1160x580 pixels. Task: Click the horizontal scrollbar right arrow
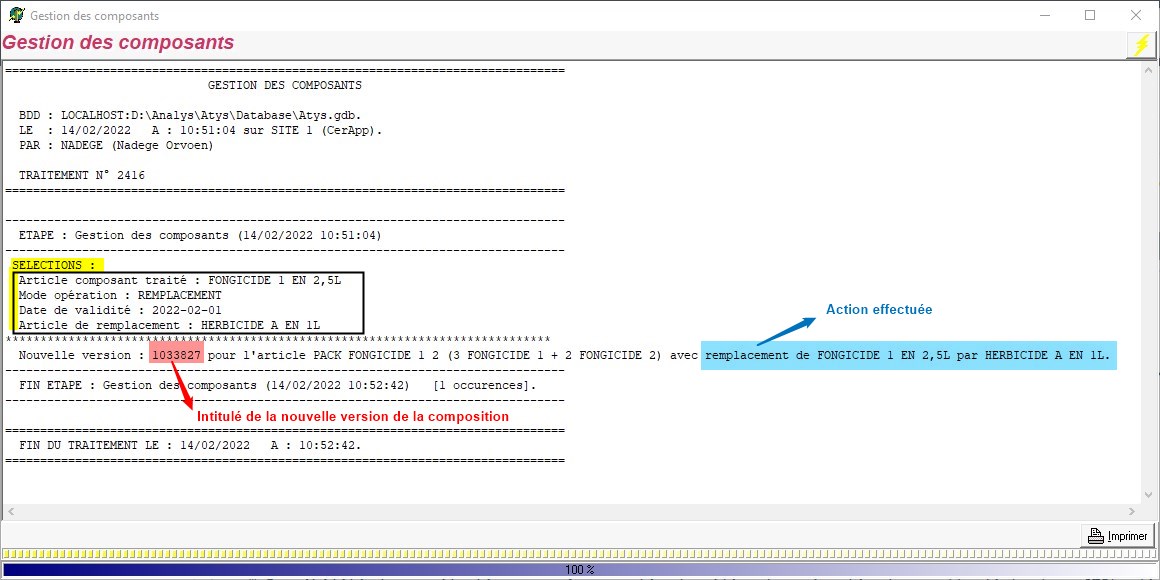click(1132, 511)
